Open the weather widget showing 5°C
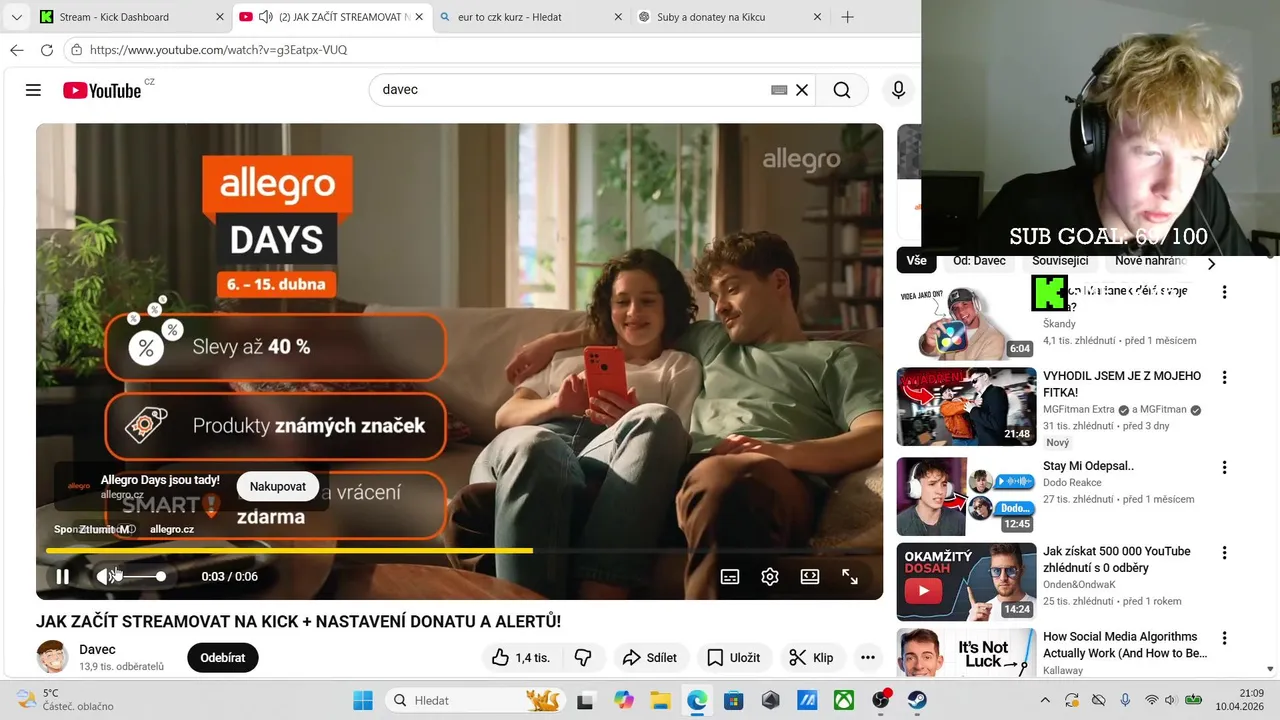This screenshot has height=720, width=1280. pos(66,700)
